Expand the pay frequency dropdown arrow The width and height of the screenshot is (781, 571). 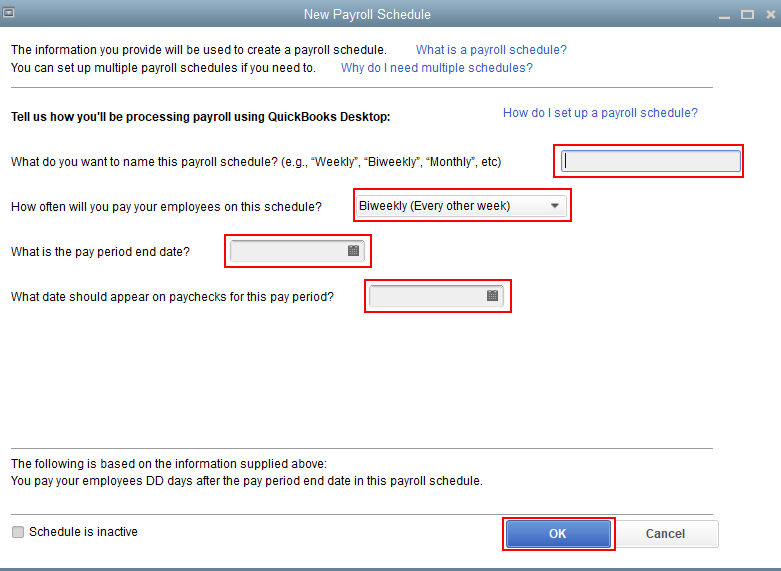pyautogui.click(x=555, y=206)
